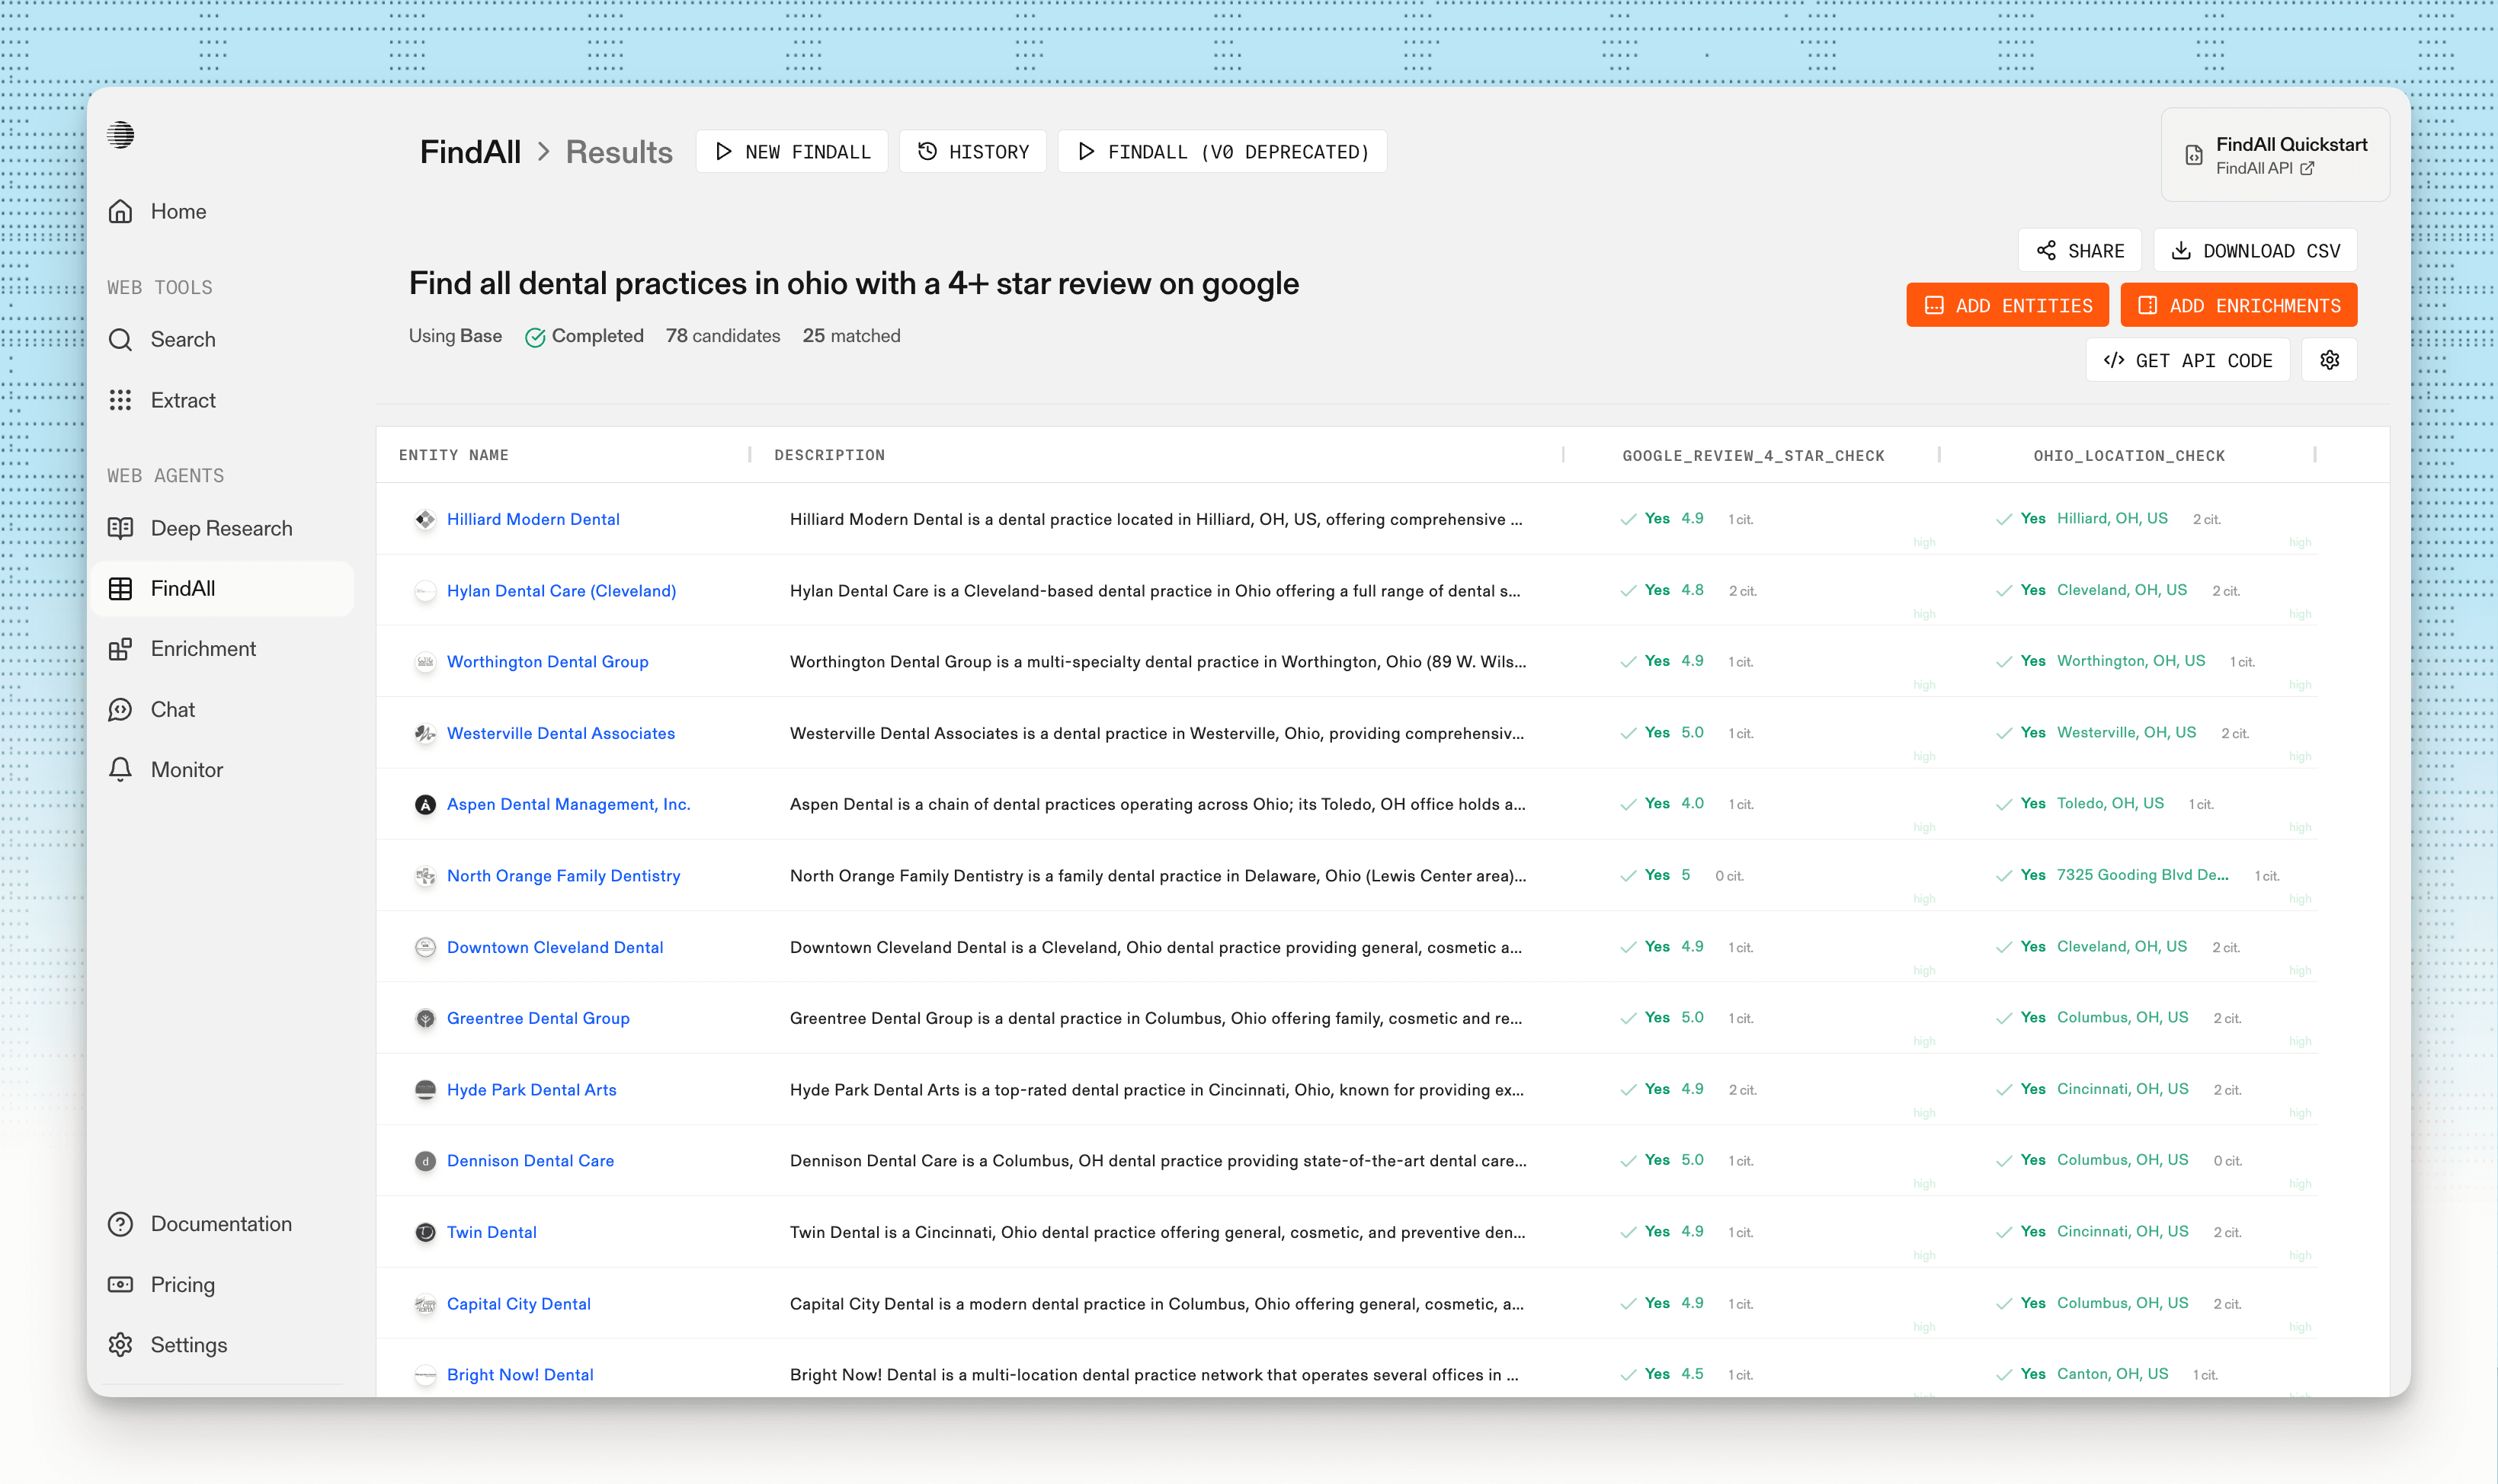Screen dimensions: 2498x1484
Task: Open Hilliard Modern Dental entity link
Action: coord(533,520)
